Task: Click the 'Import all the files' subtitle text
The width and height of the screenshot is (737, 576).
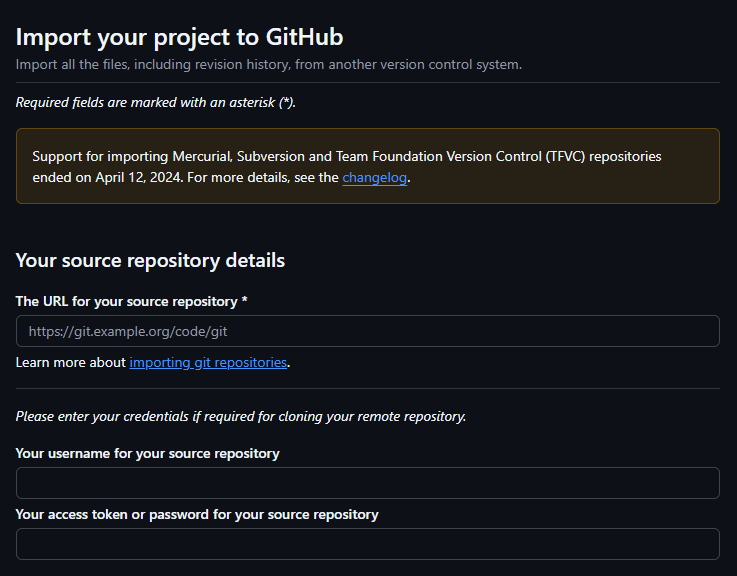Action: tap(269, 64)
